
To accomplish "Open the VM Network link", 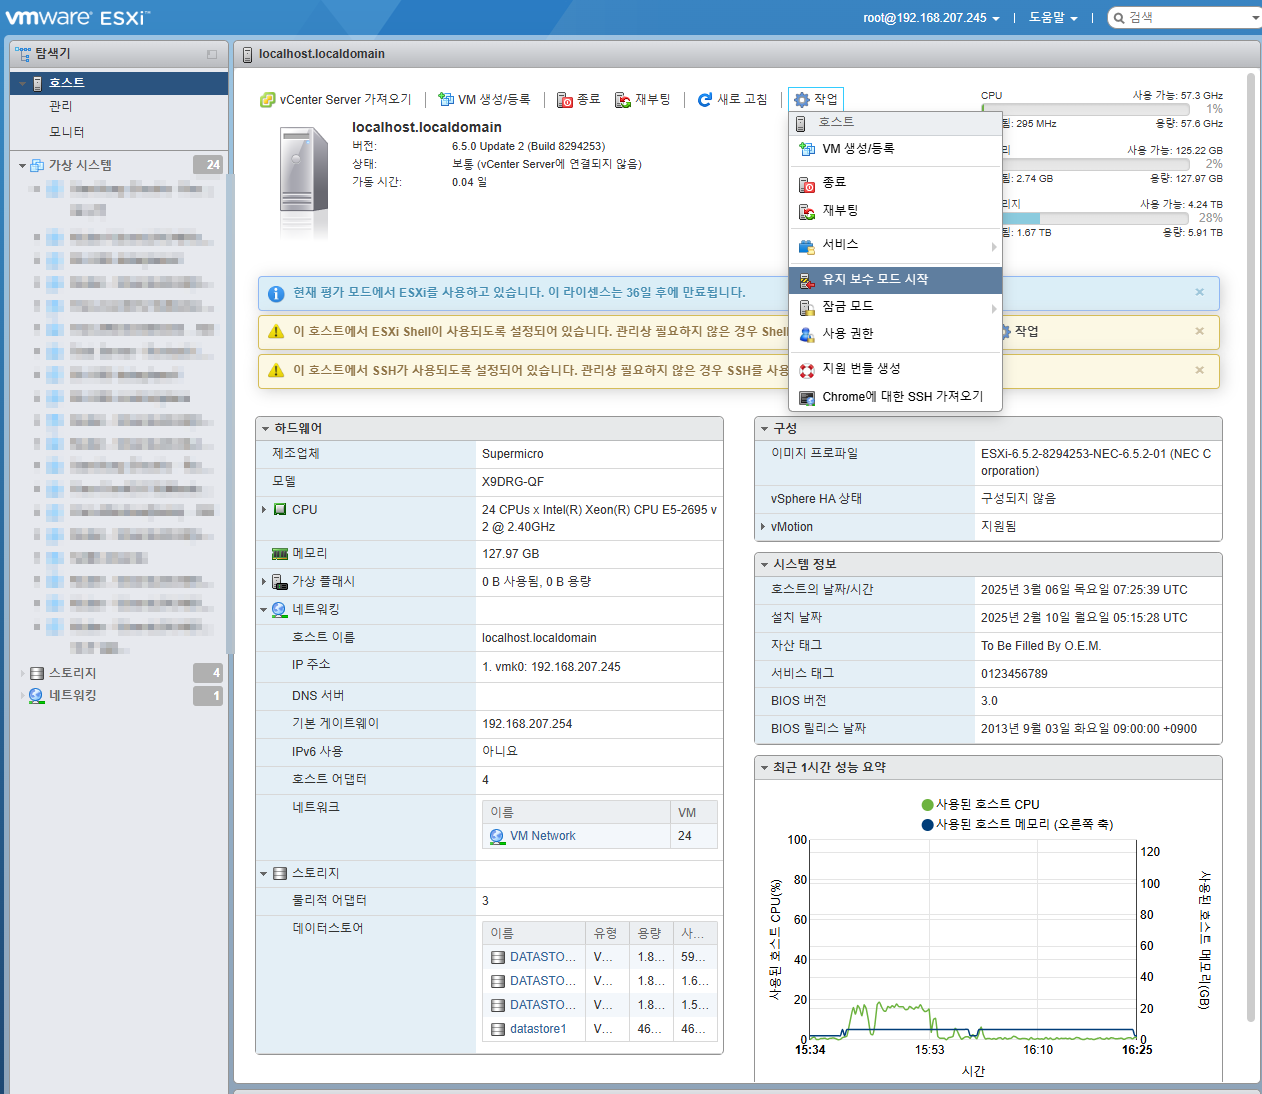I will (x=542, y=836).
